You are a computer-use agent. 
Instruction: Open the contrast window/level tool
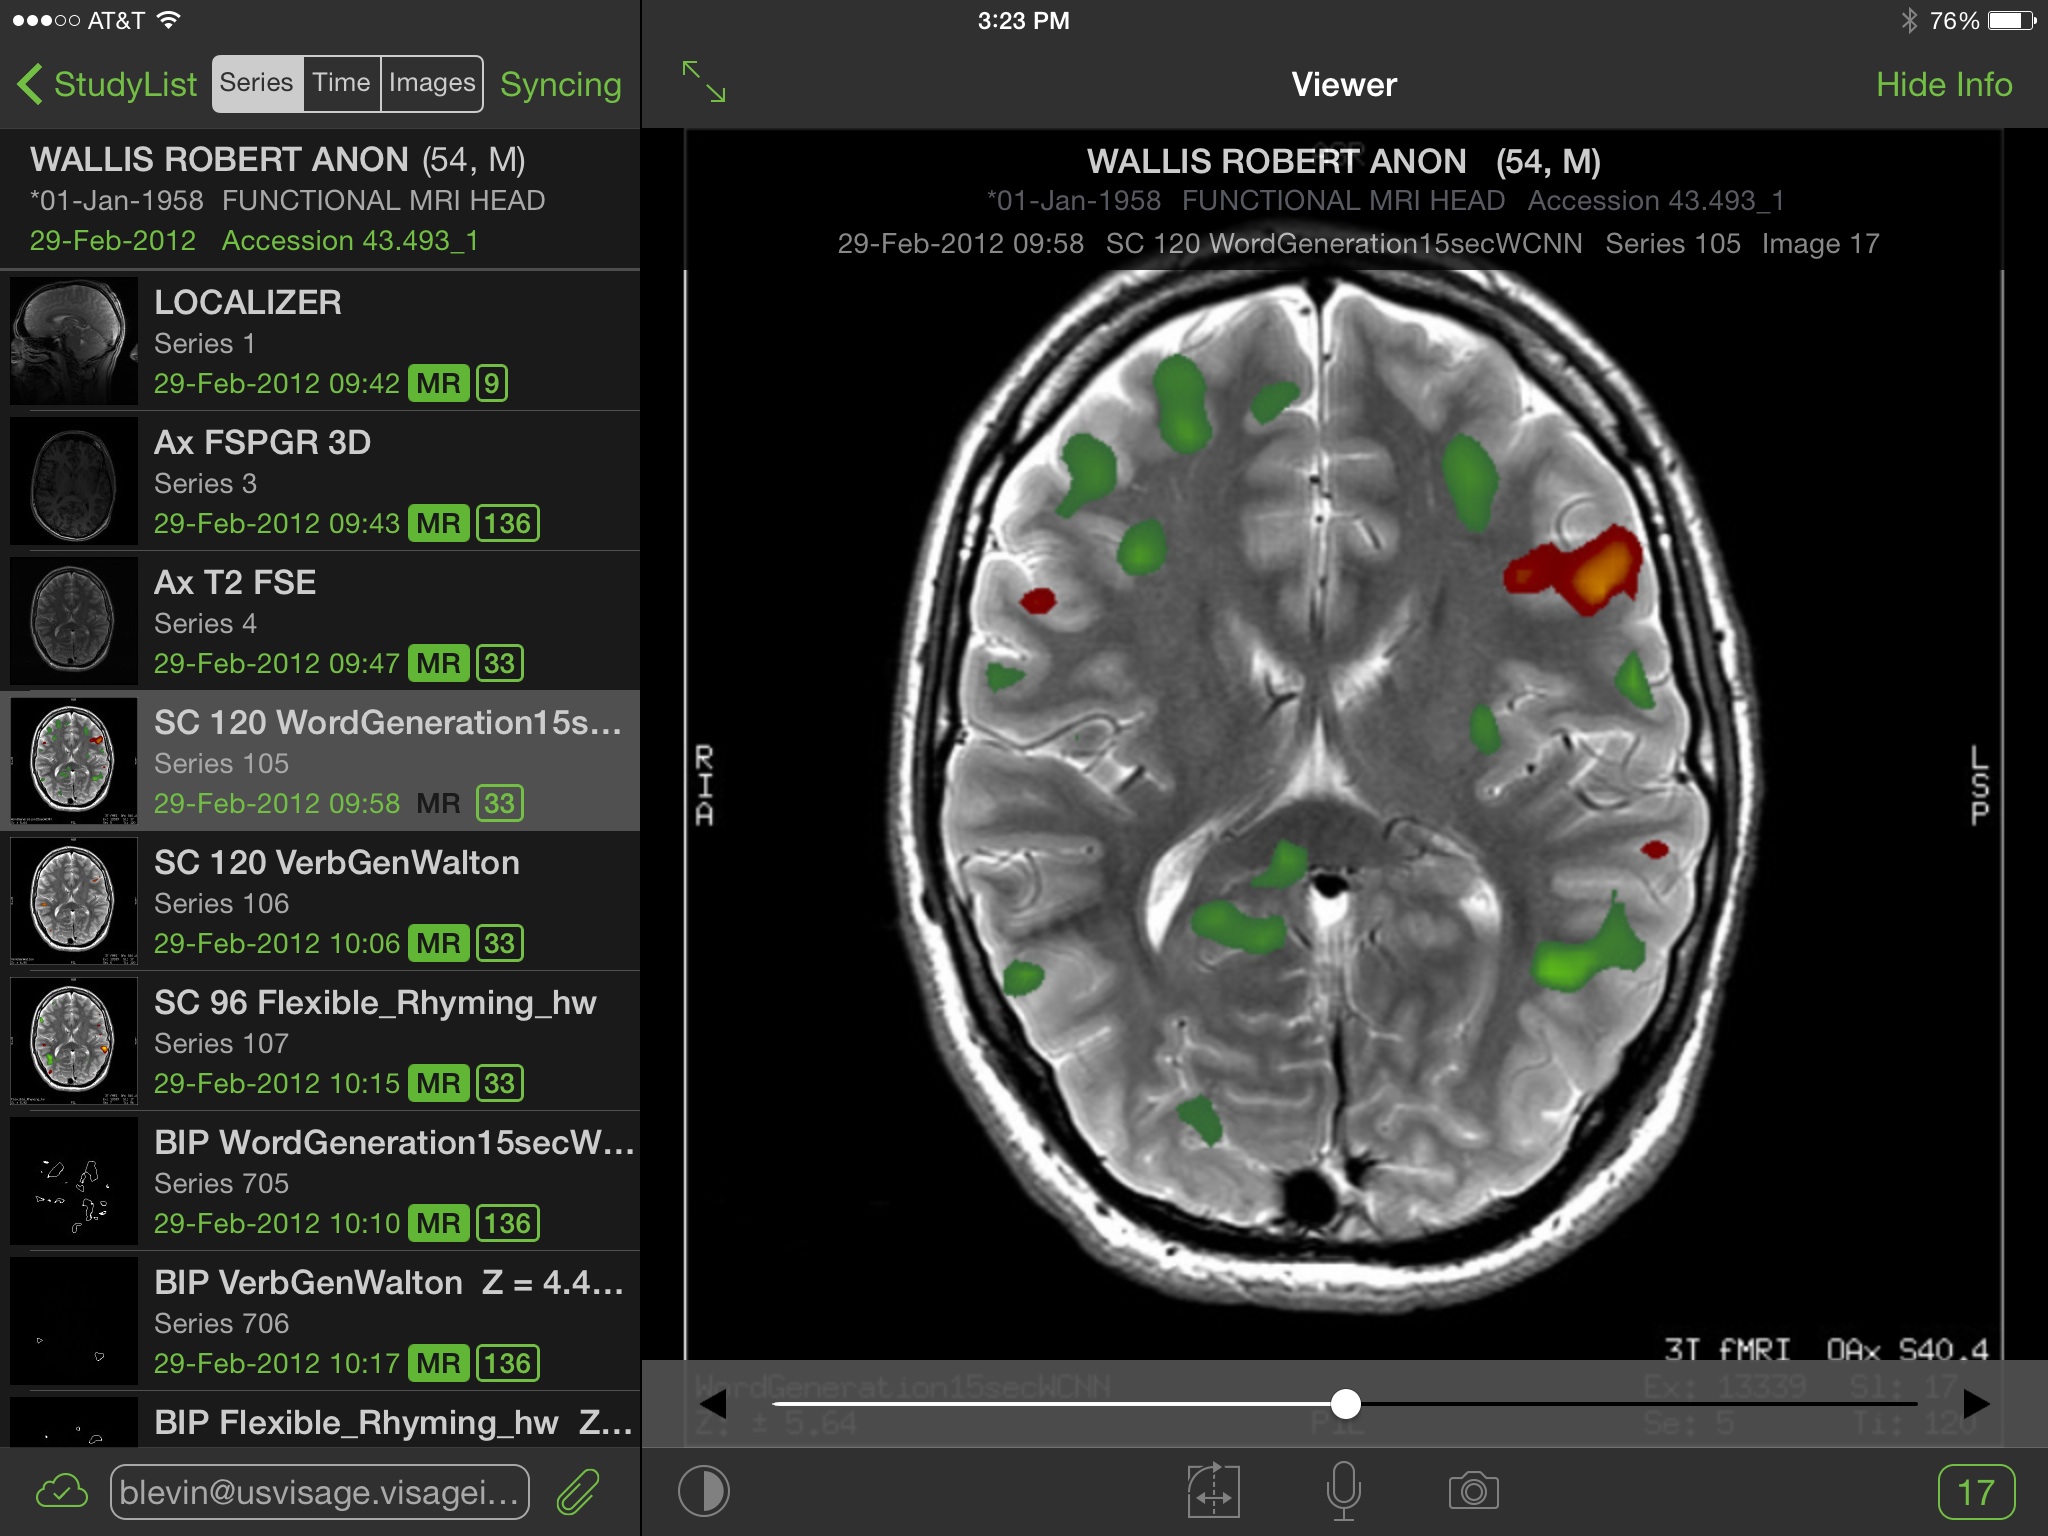coord(703,1492)
